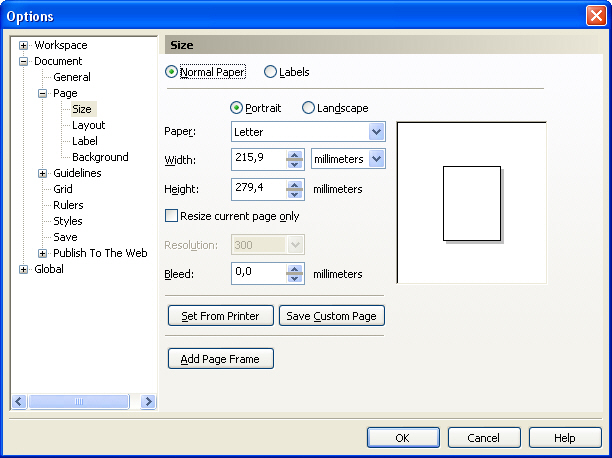Viewport: 612px width, 458px height.
Task: Expand the Global tree node
Action: tap(24, 269)
